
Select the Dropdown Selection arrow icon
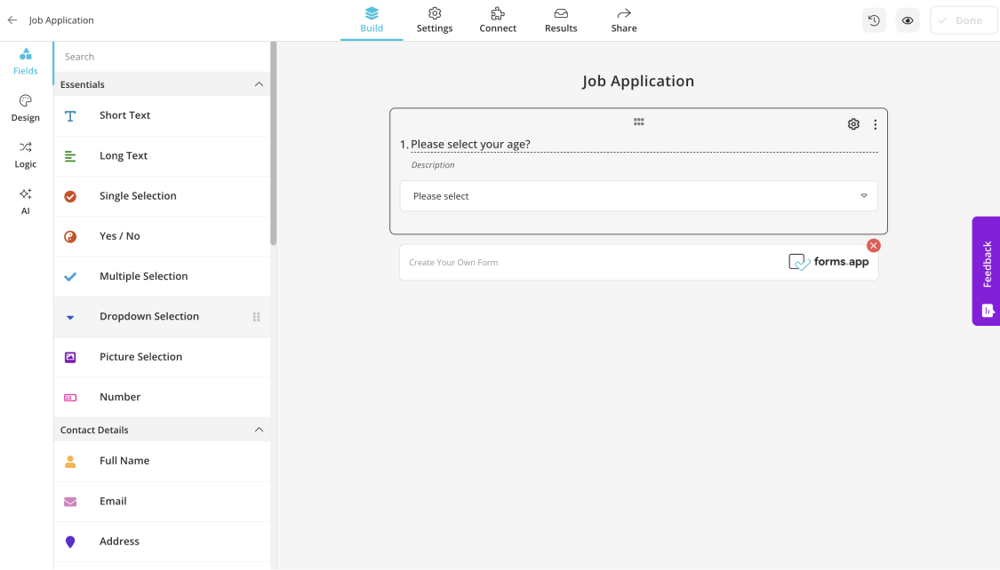click(x=70, y=317)
